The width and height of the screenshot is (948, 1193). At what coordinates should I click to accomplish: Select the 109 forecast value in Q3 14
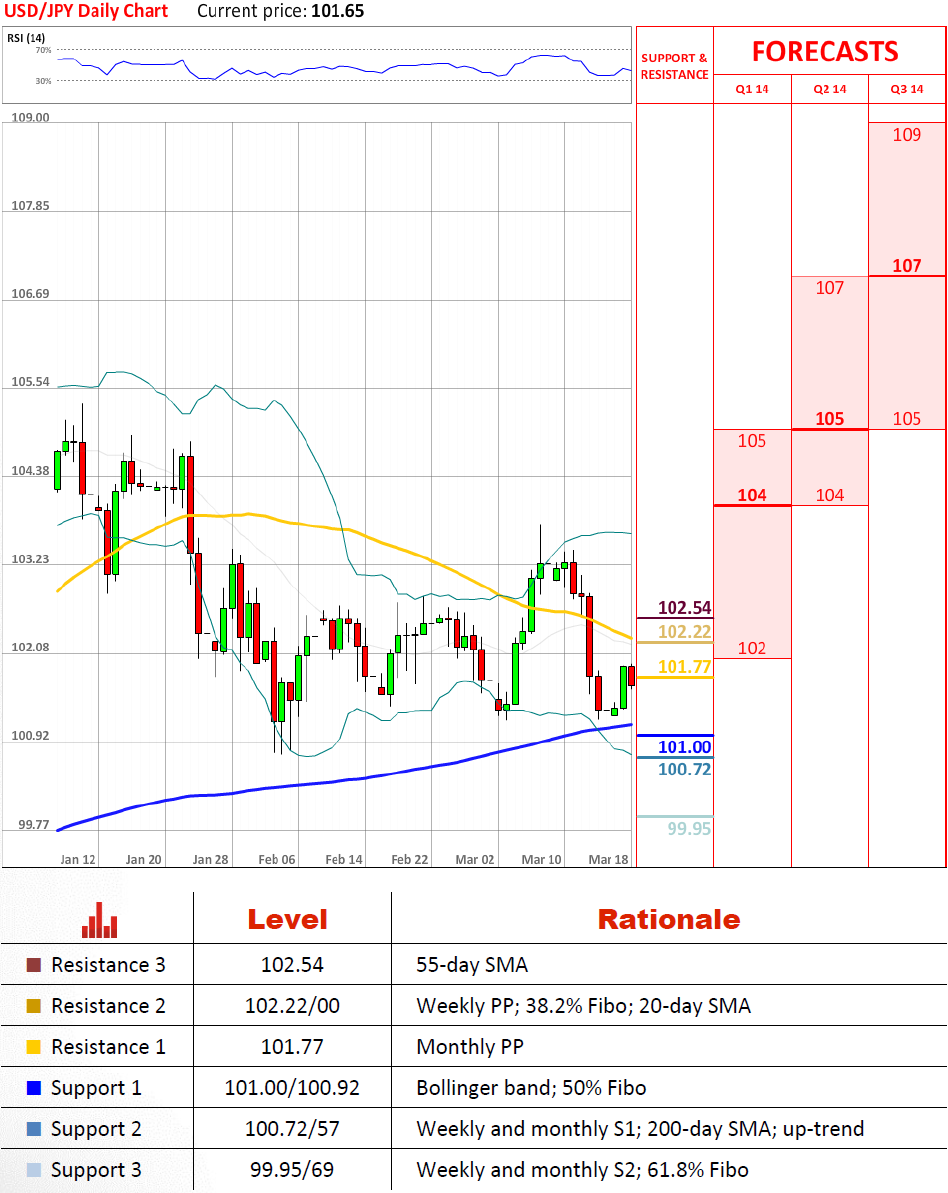[x=906, y=135]
